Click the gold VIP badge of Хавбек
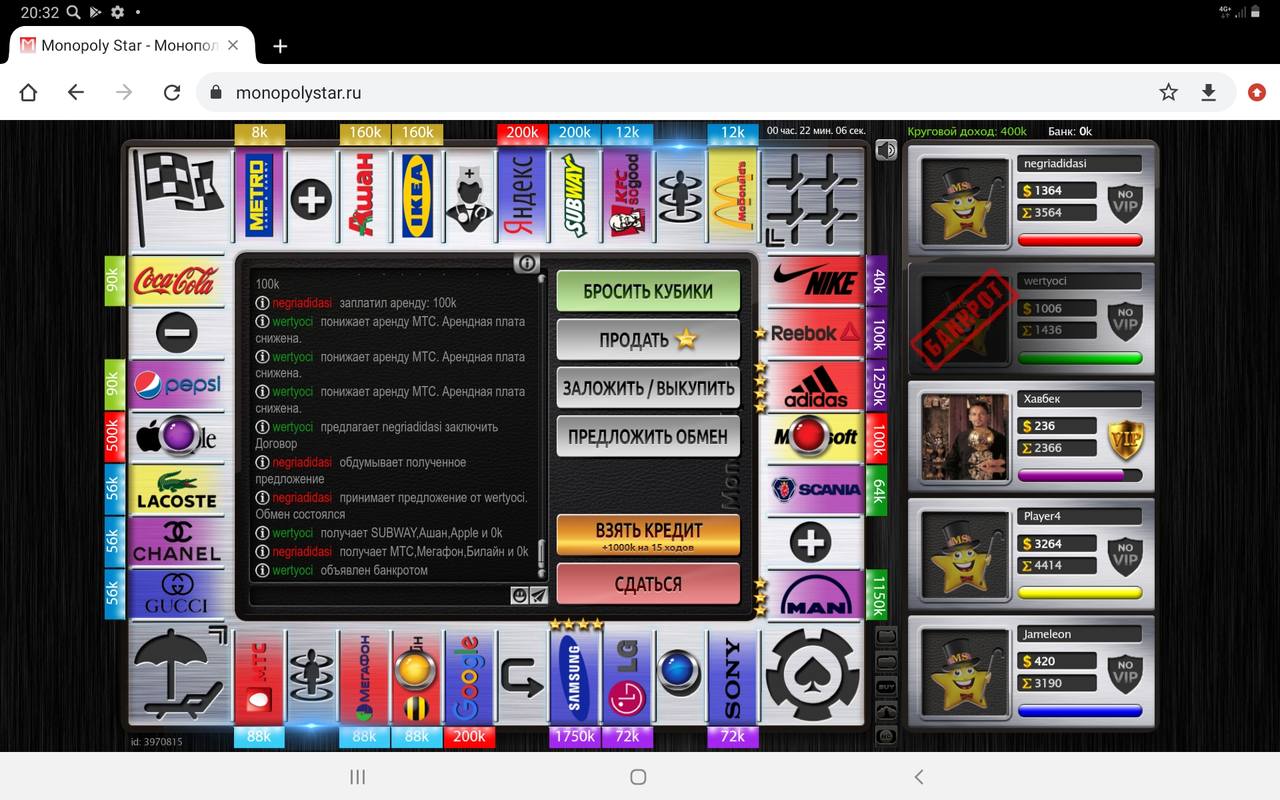 click(1125, 438)
